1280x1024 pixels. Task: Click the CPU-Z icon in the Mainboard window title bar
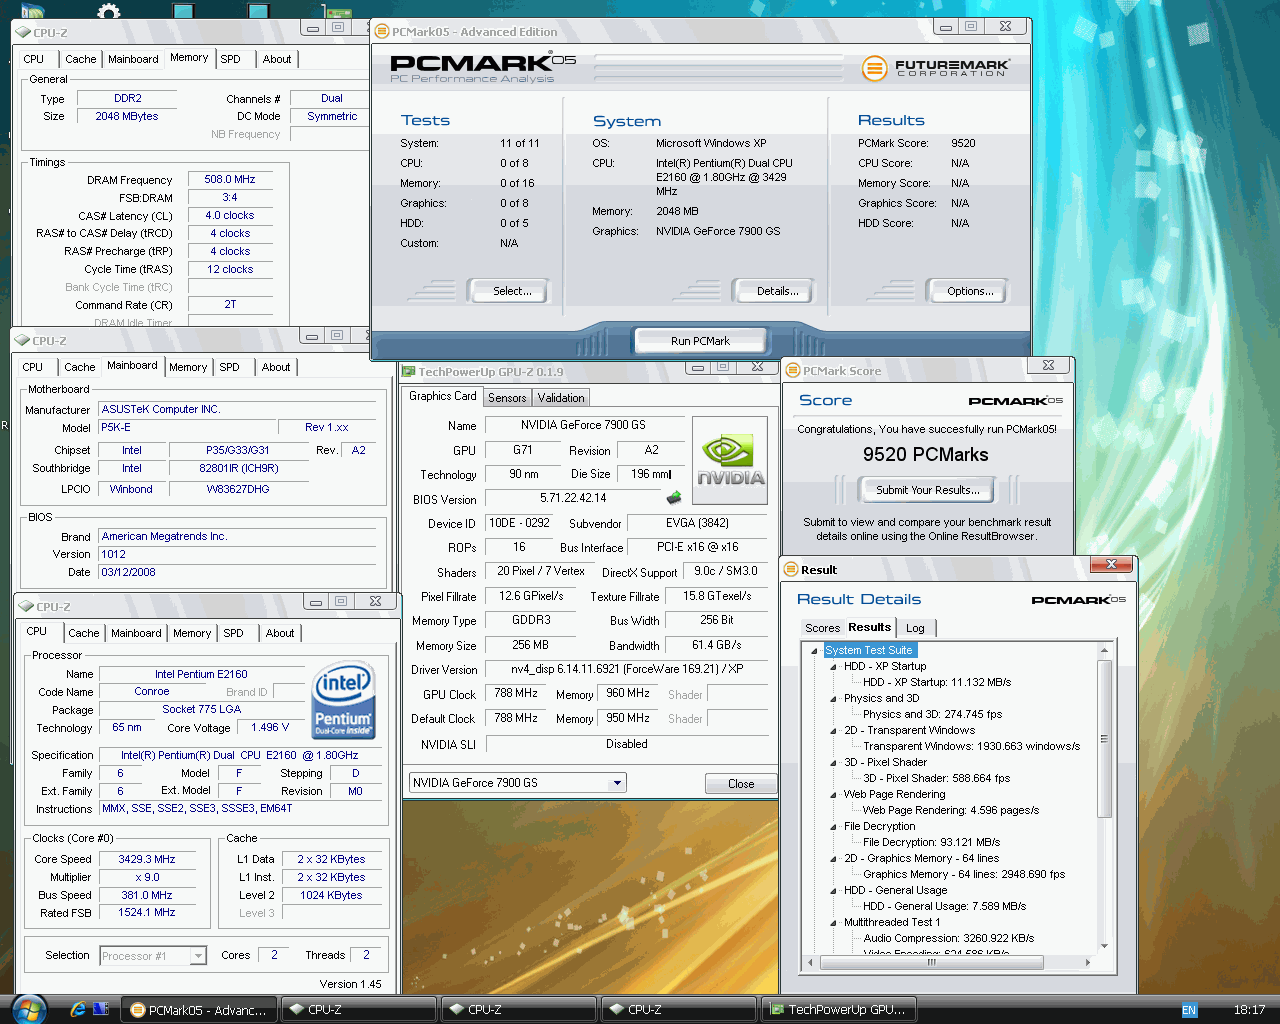(22, 340)
